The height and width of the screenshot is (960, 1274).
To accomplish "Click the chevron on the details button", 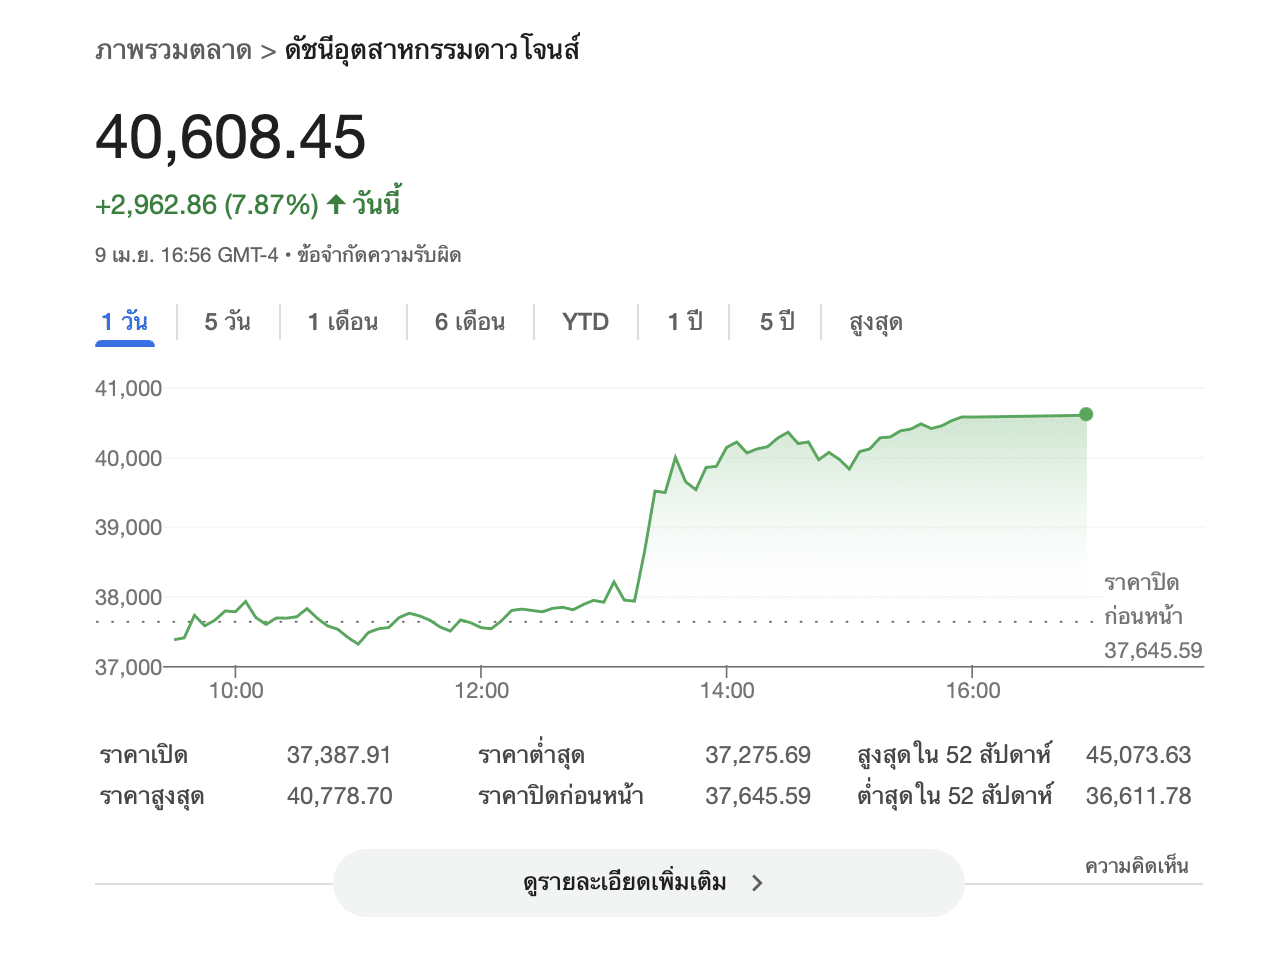I will pyautogui.click(x=757, y=883).
